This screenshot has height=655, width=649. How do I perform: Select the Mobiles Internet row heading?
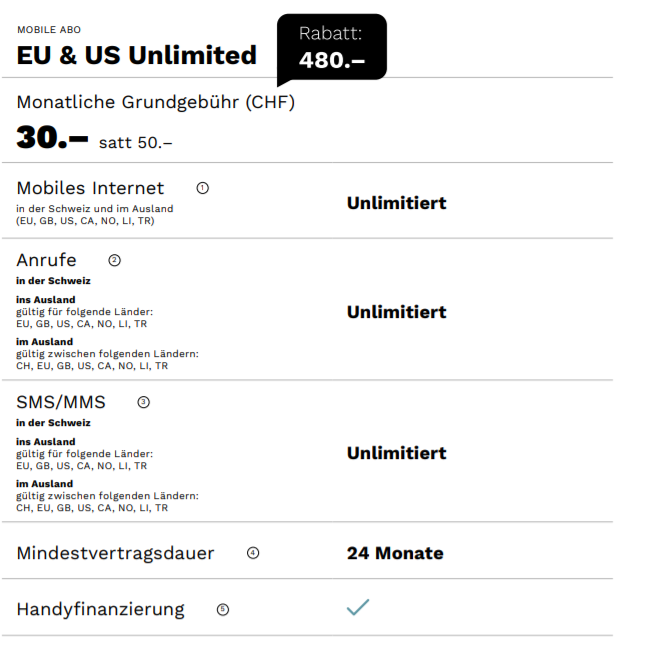[x=90, y=188]
